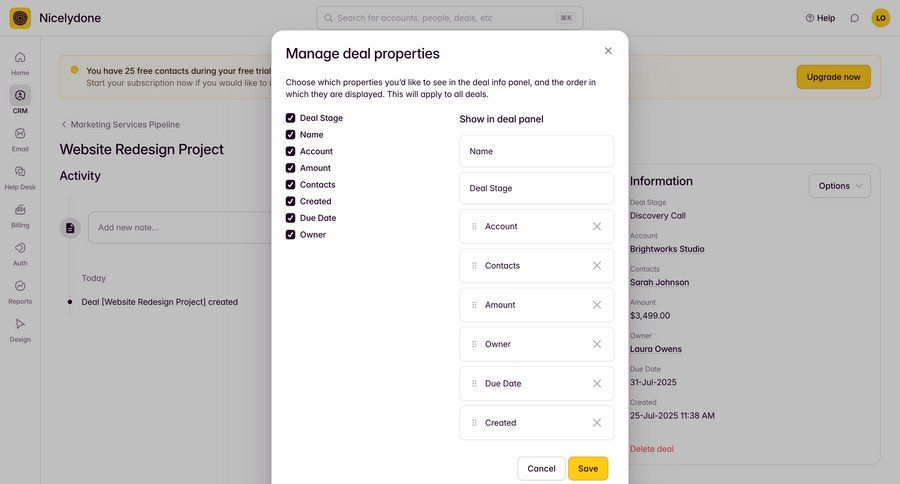This screenshot has height=484, width=900.
Task: Open the chat messages icon in the header
Action: tap(854, 18)
